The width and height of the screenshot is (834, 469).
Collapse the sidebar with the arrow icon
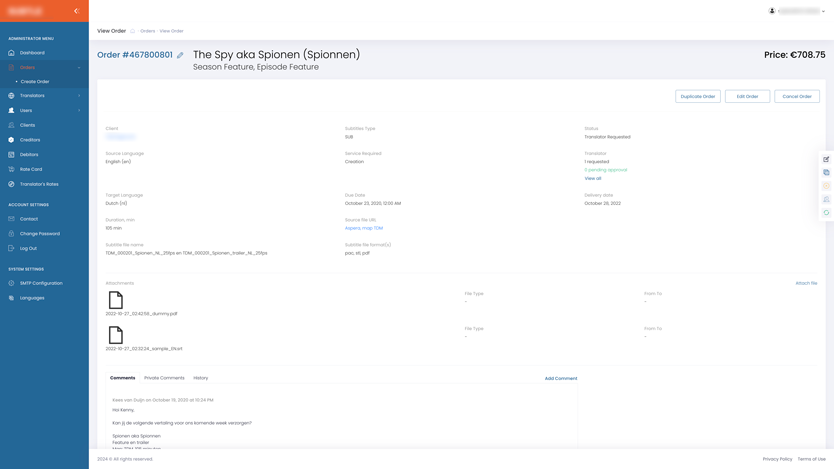(76, 11)
